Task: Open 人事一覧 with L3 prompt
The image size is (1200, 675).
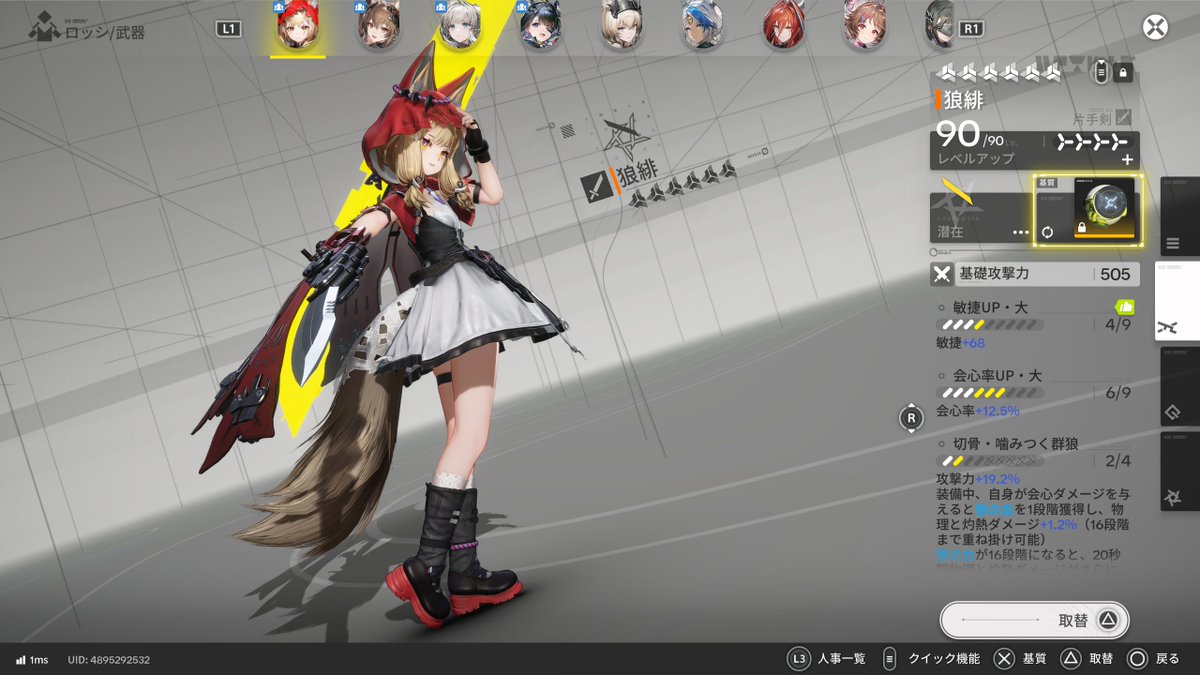Action: [828, 659]
